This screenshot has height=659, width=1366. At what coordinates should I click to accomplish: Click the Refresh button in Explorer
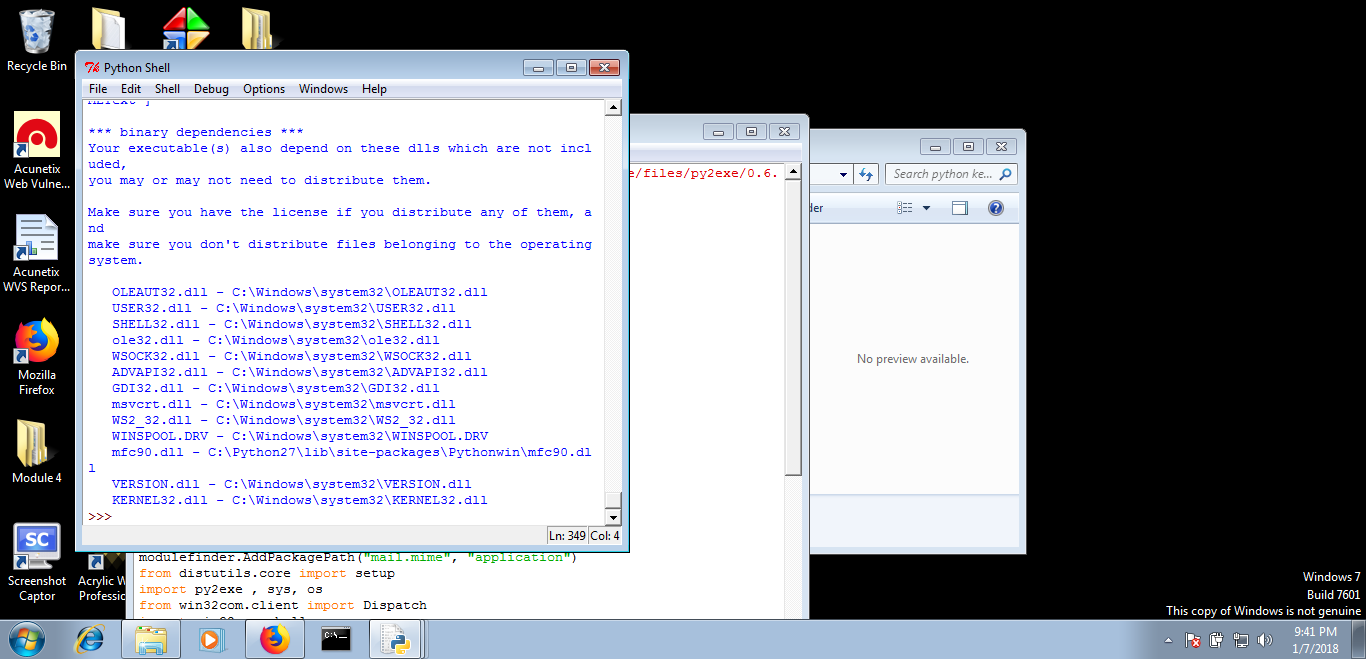(x=866, y=173)
